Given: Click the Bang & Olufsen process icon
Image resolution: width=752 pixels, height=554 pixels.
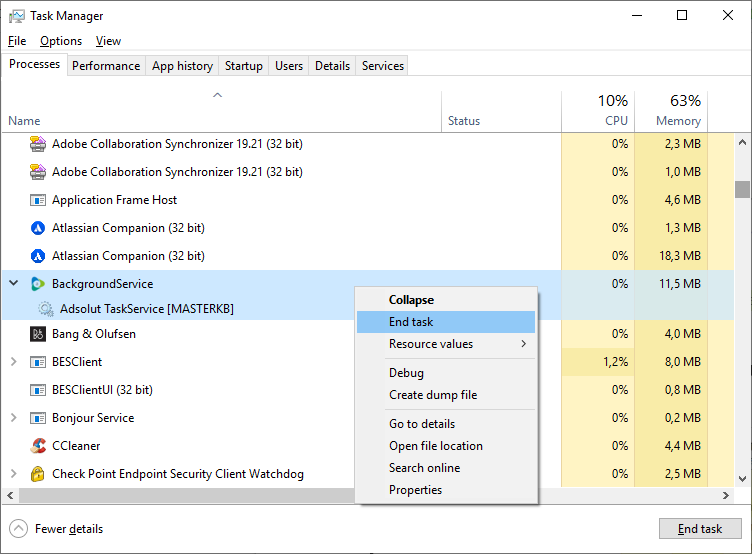Looking at the screenshot, I should pos(38,334).
